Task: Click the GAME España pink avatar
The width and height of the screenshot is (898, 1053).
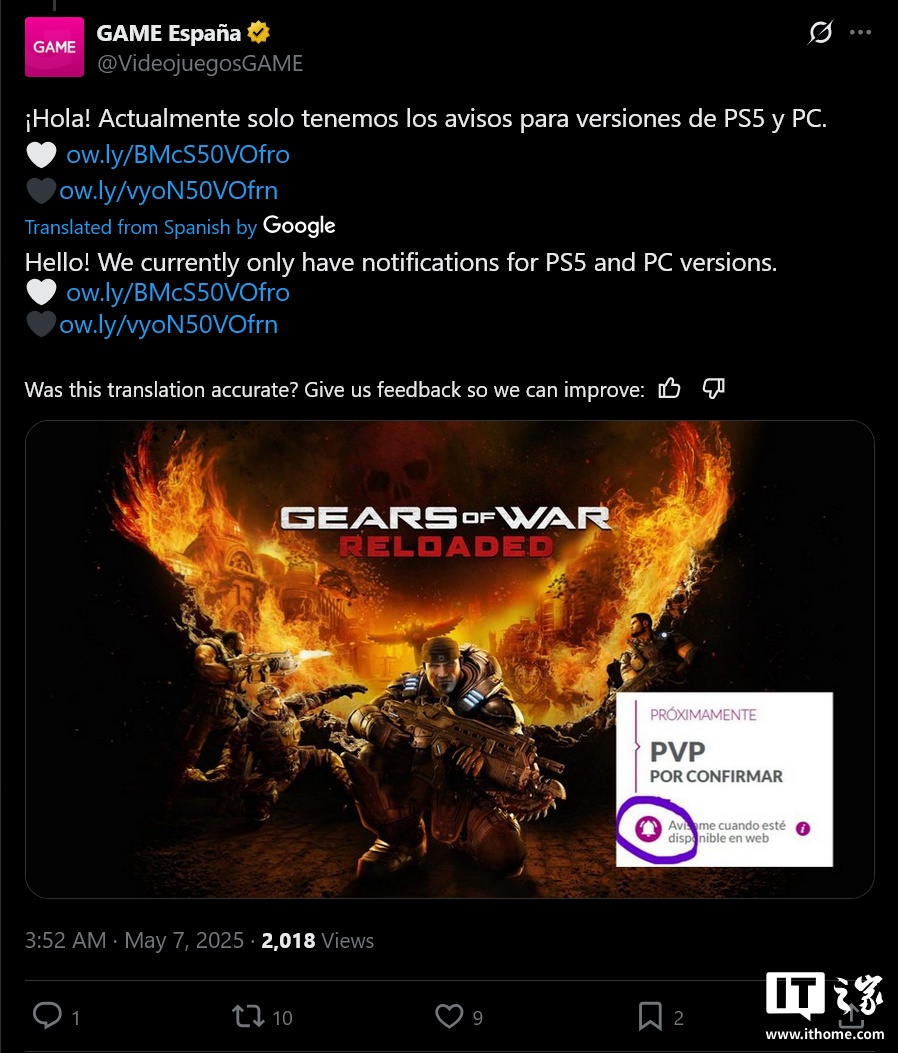Action: [x=54, y=47]
